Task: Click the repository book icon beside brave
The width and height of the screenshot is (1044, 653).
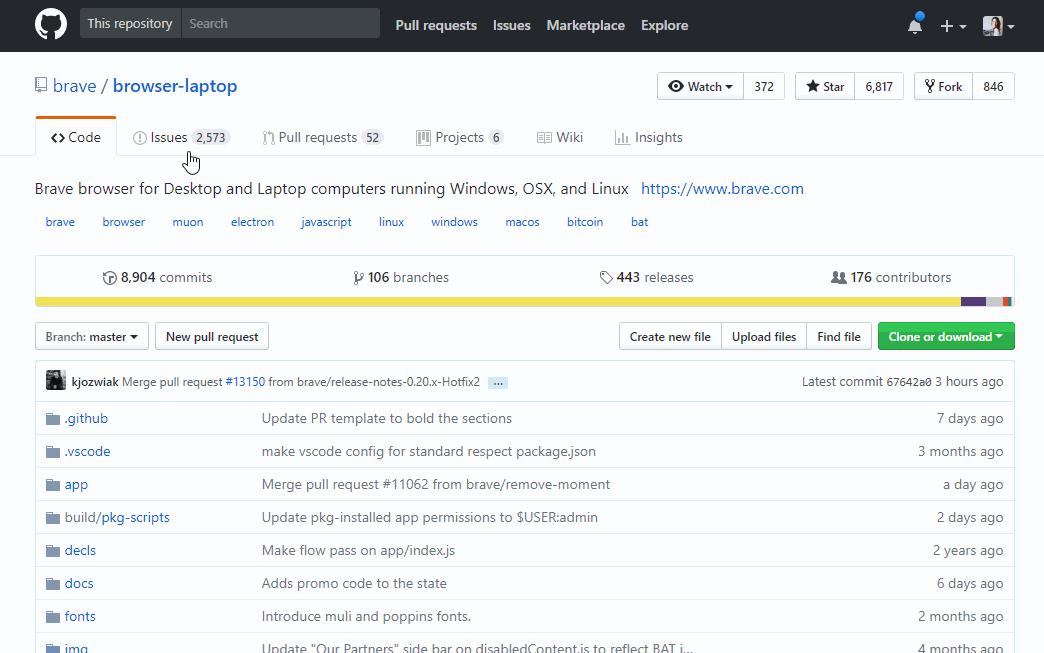Action: [x=41, y=85]
